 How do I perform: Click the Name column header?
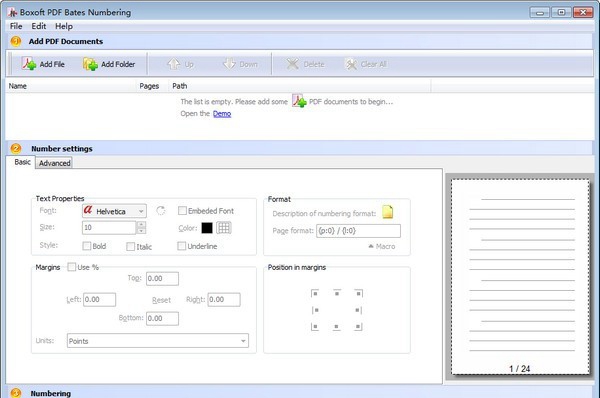point(71,86)
